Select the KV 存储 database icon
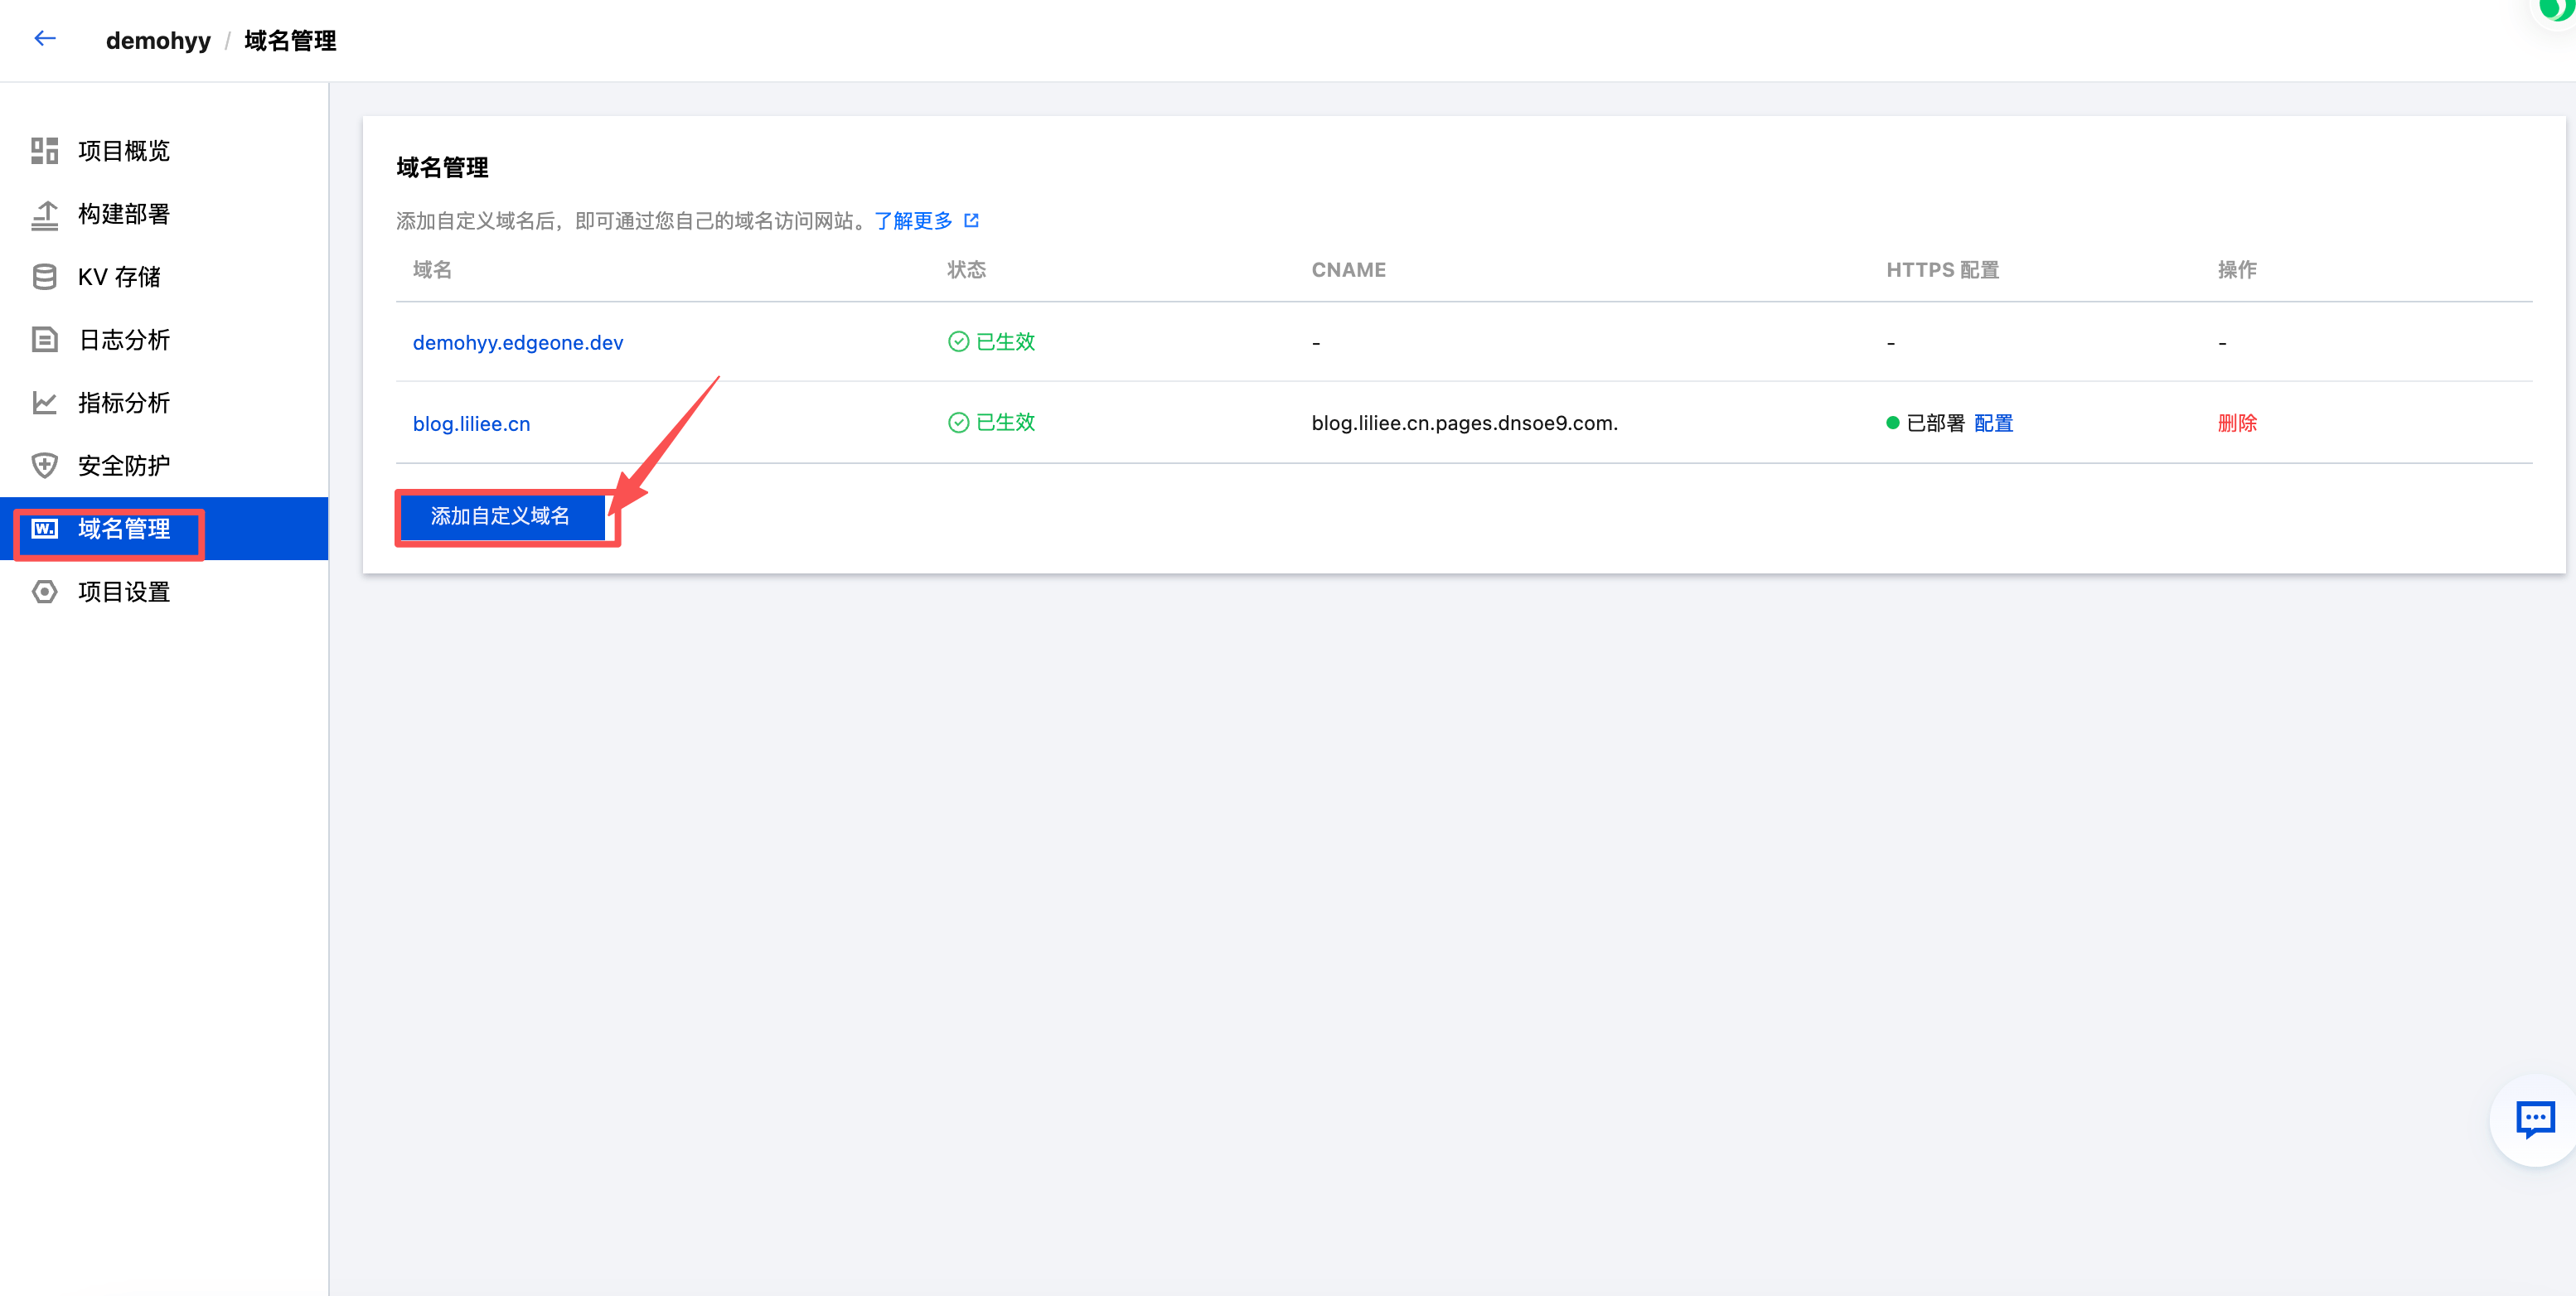 44,277
